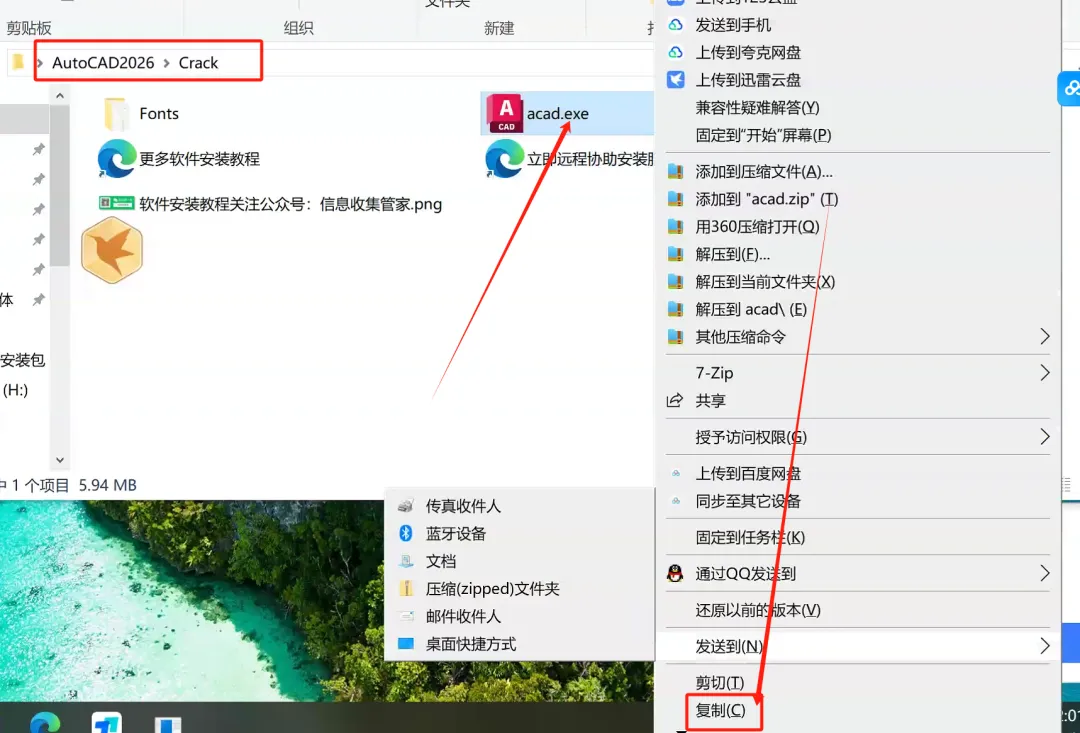The height and width of the screenshot is (733, 1080).
Task: Click the 压缩(zipped)文件夹 zip icon
Action: pos(406,588)
